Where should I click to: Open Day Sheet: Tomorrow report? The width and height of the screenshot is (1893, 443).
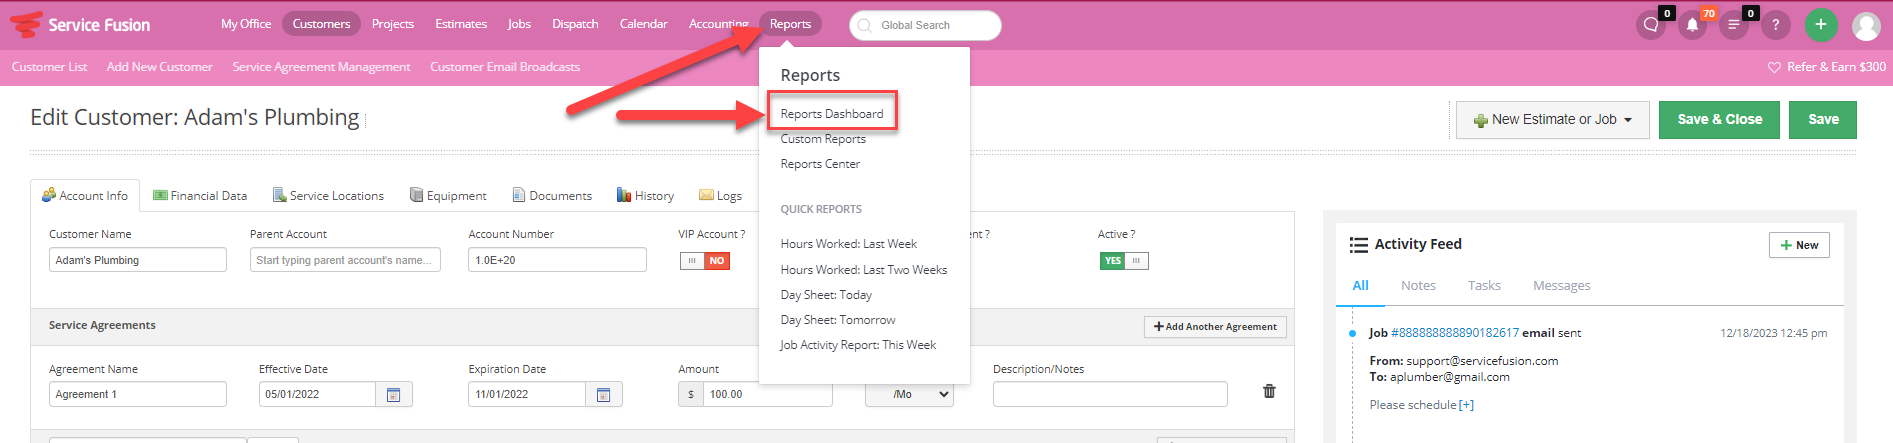838,320
